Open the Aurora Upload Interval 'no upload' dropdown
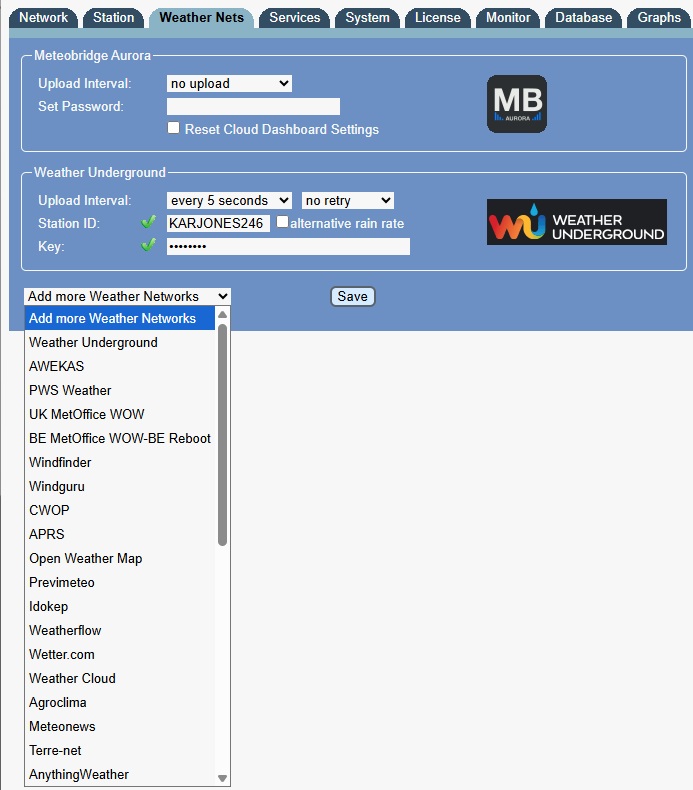The width and height of the screenshot is (693, 790). pos(229,84)
